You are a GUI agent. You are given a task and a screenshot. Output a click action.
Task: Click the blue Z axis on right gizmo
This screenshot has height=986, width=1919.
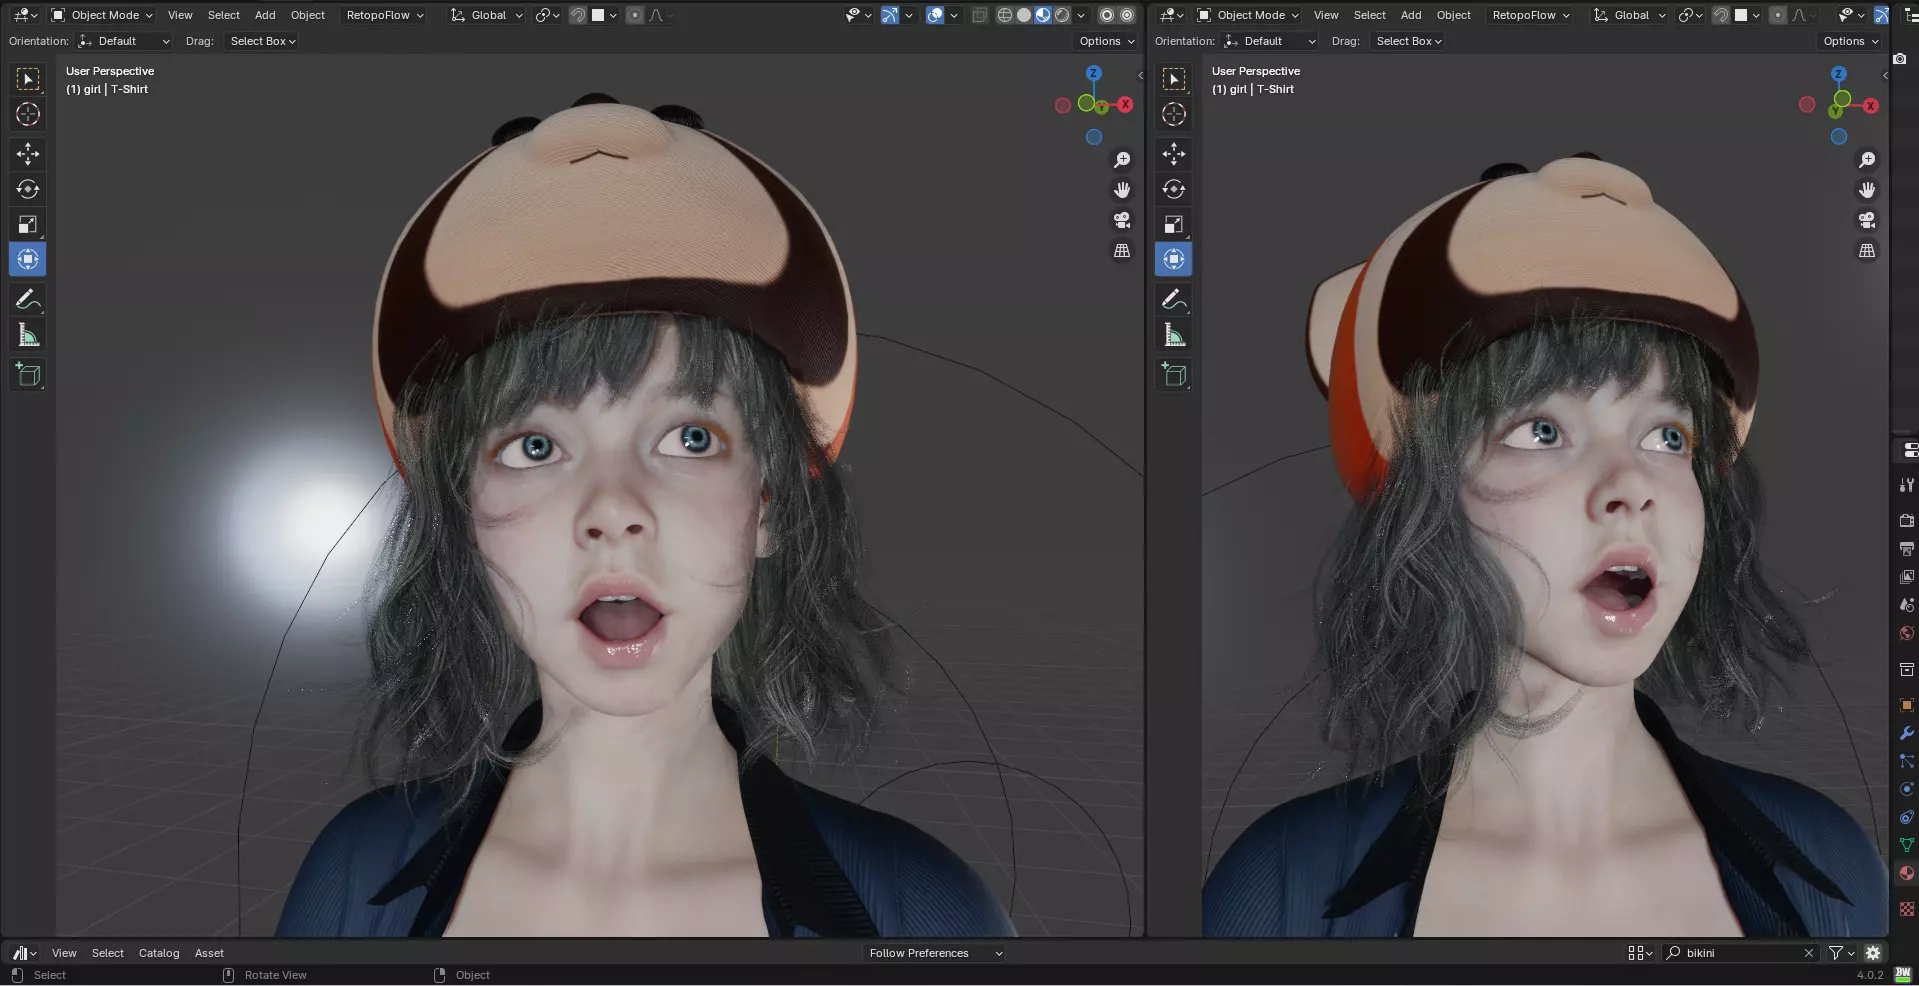point(1838,74)
